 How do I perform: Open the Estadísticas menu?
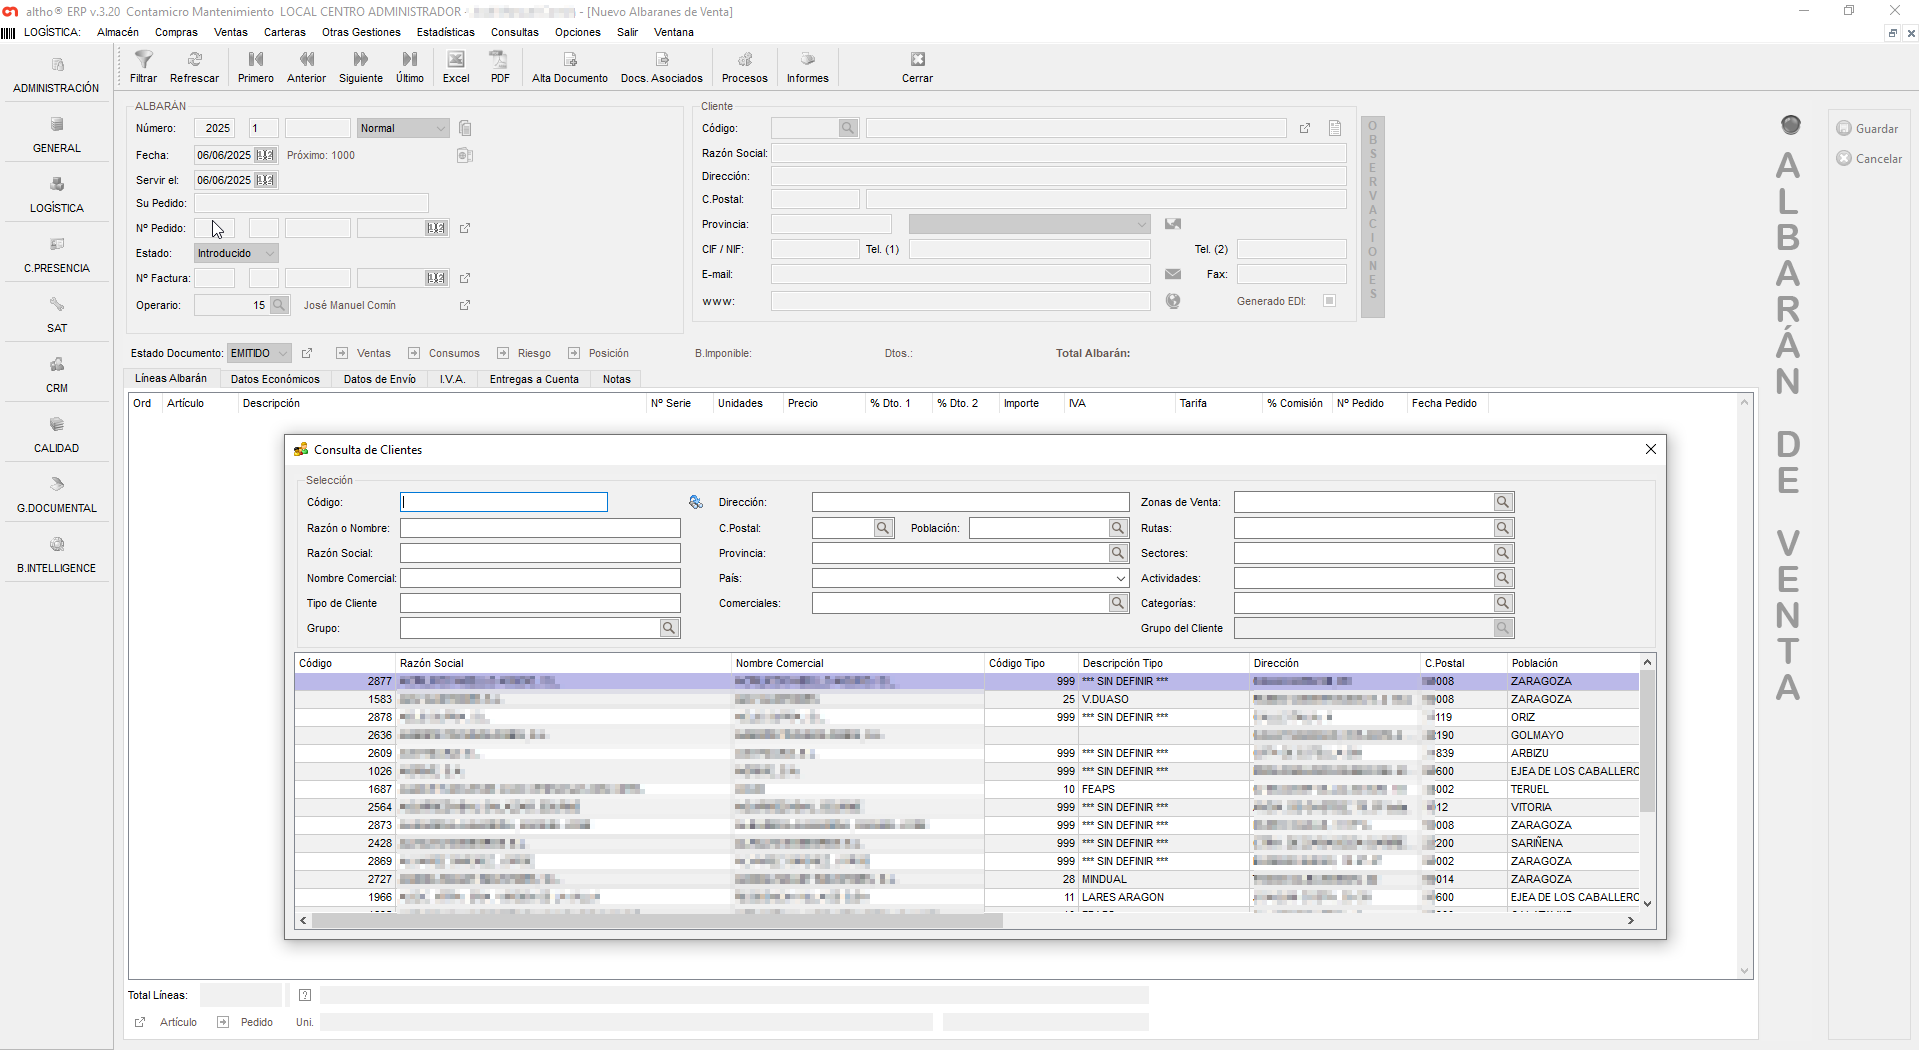tap(445, 32)
